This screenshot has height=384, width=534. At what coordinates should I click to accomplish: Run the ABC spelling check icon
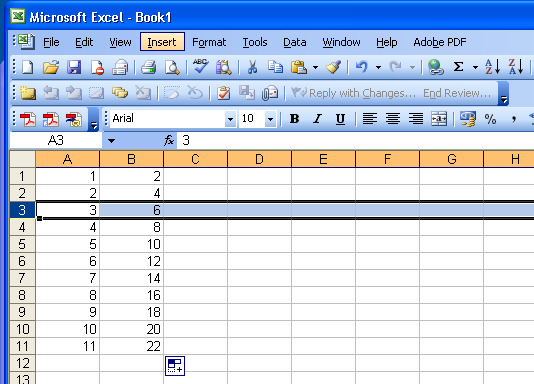[200, 66]
